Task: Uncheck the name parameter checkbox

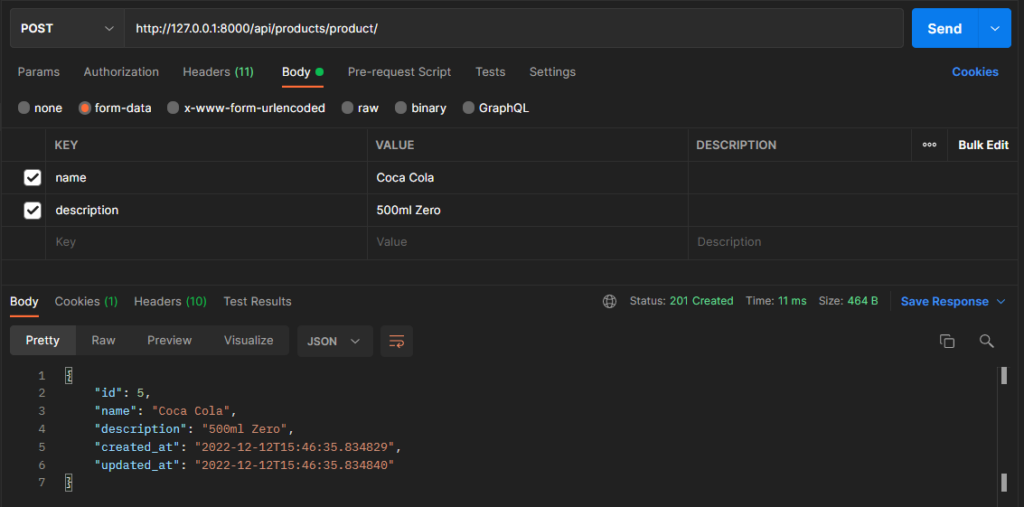Action: point(32,178)
